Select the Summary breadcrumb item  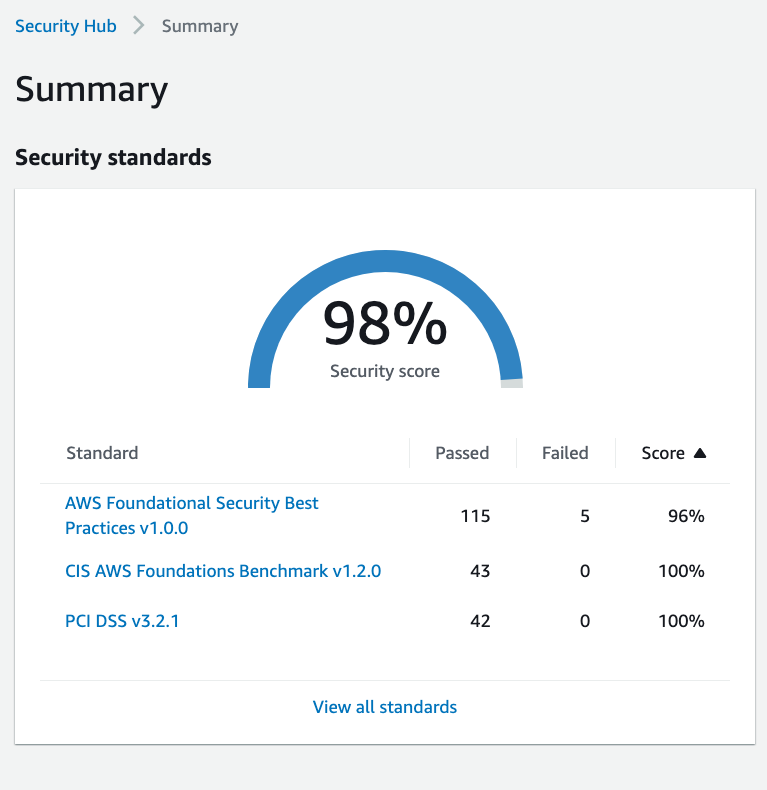coord(200,26)
